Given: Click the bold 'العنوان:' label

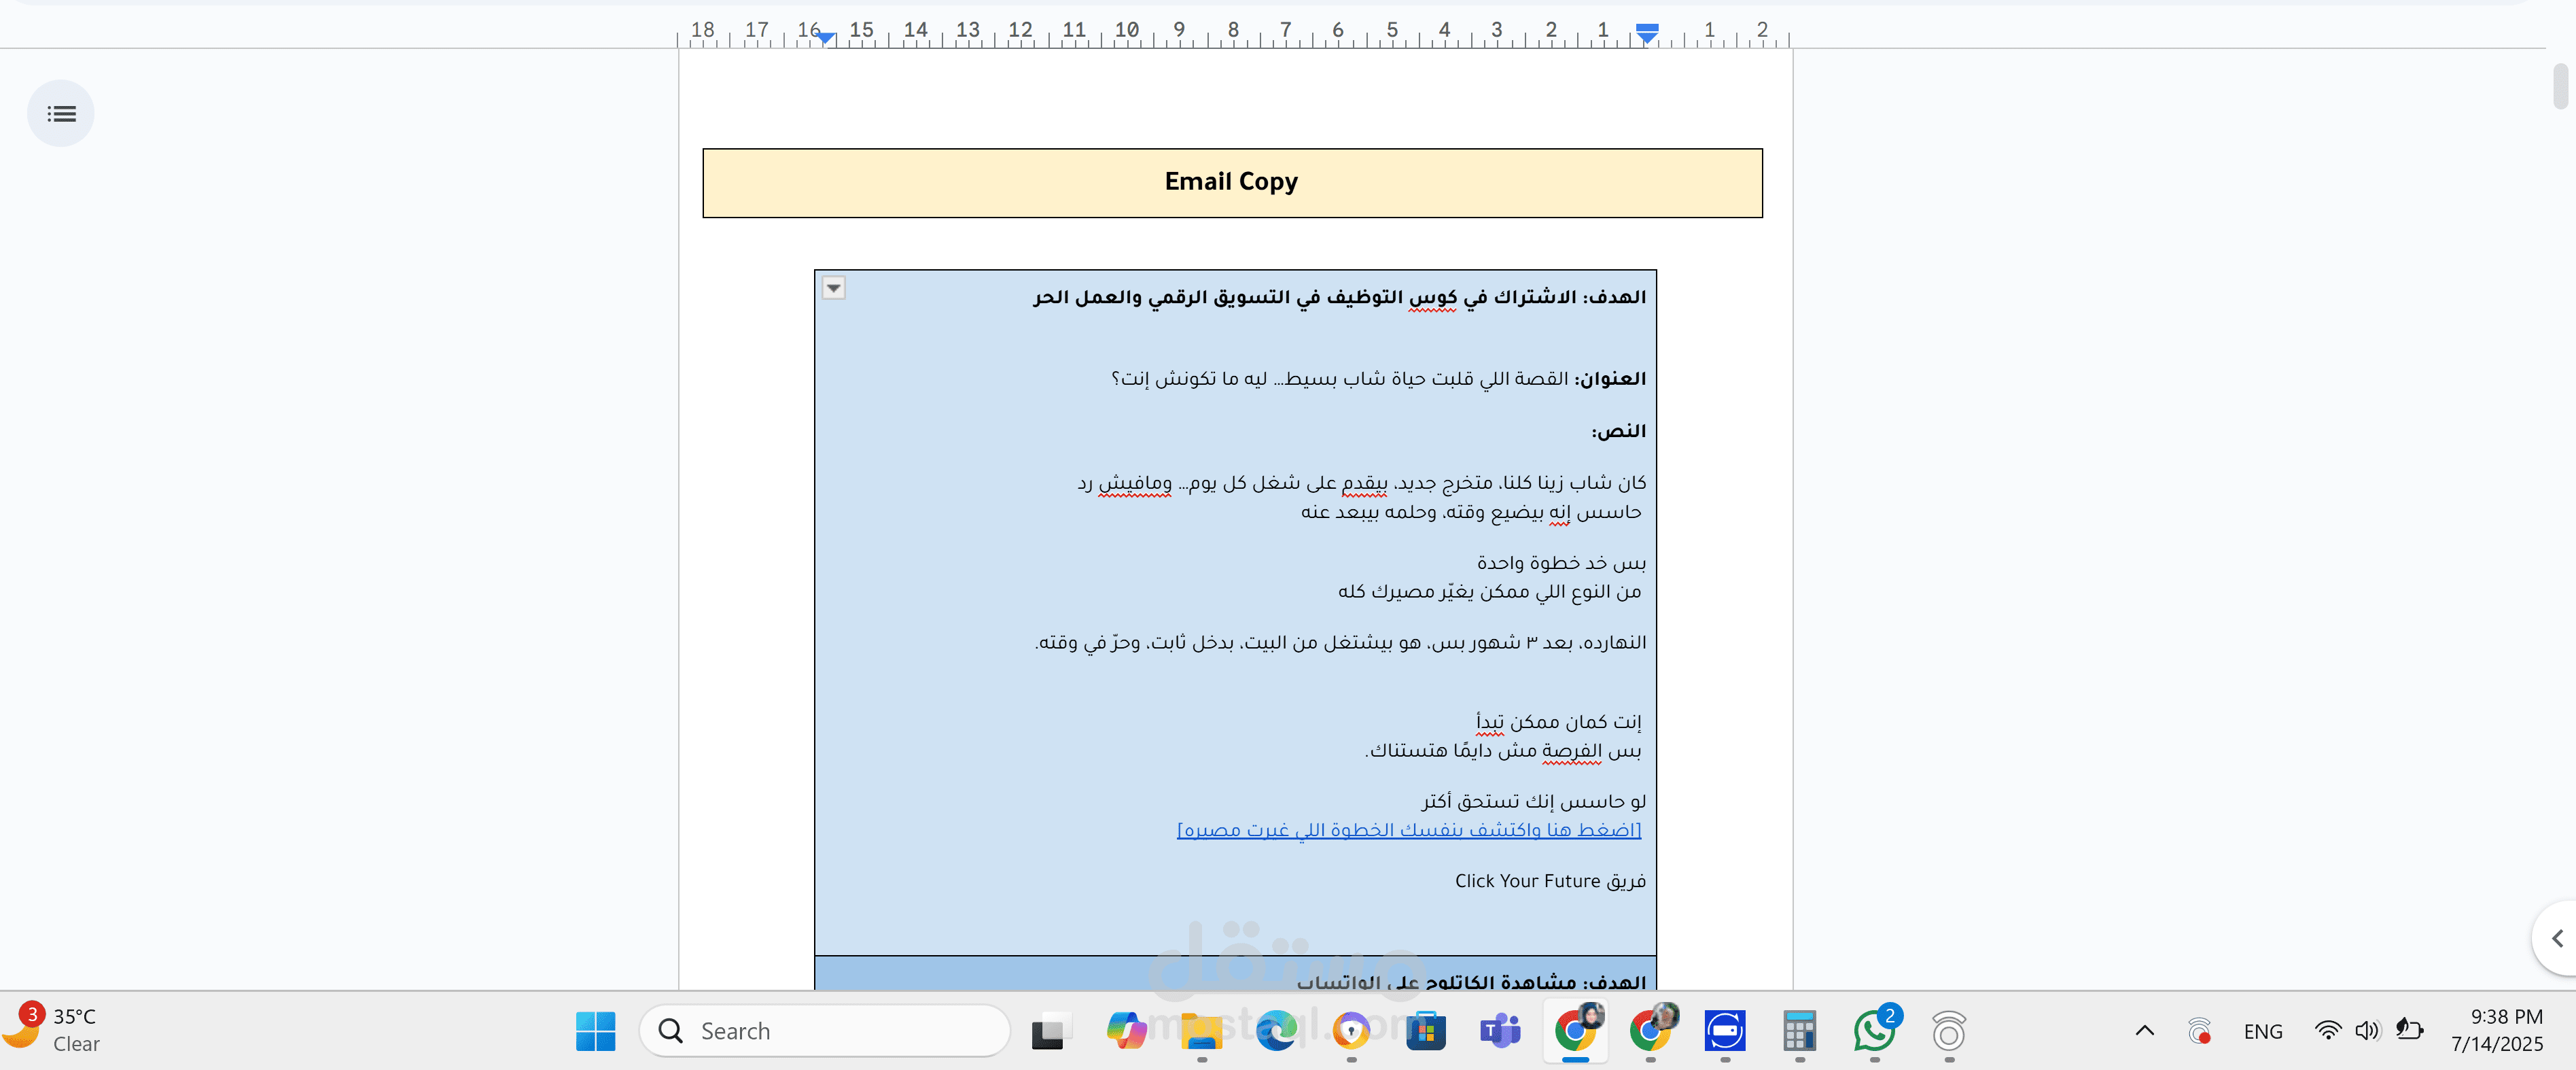Looking at the screenshot, I should [1610, 379].
